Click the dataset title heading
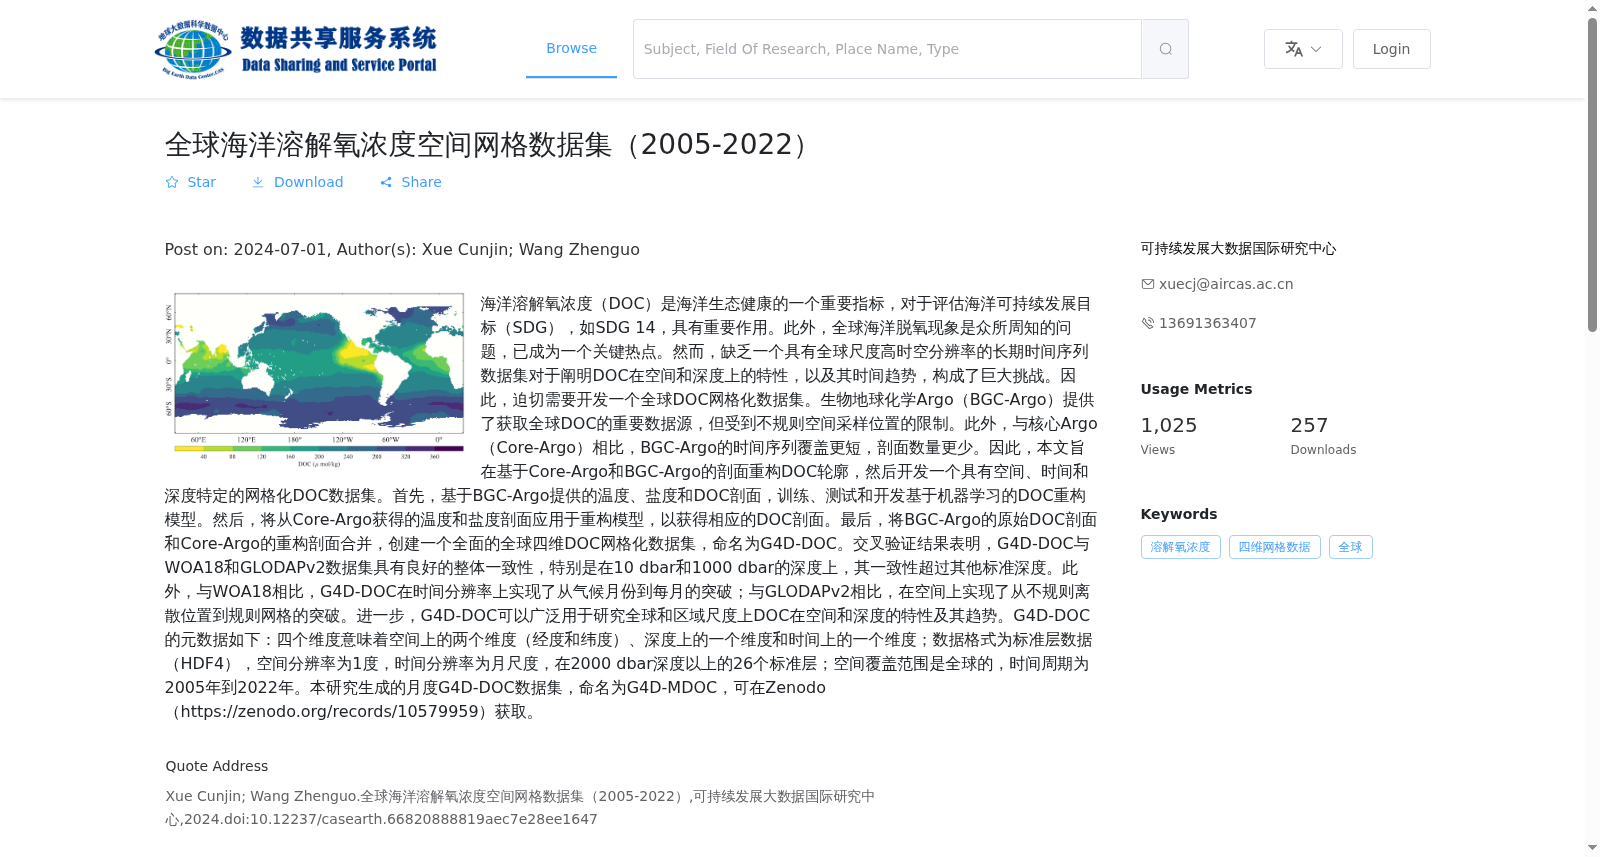The image size is (1600, 857). [490, 144]
